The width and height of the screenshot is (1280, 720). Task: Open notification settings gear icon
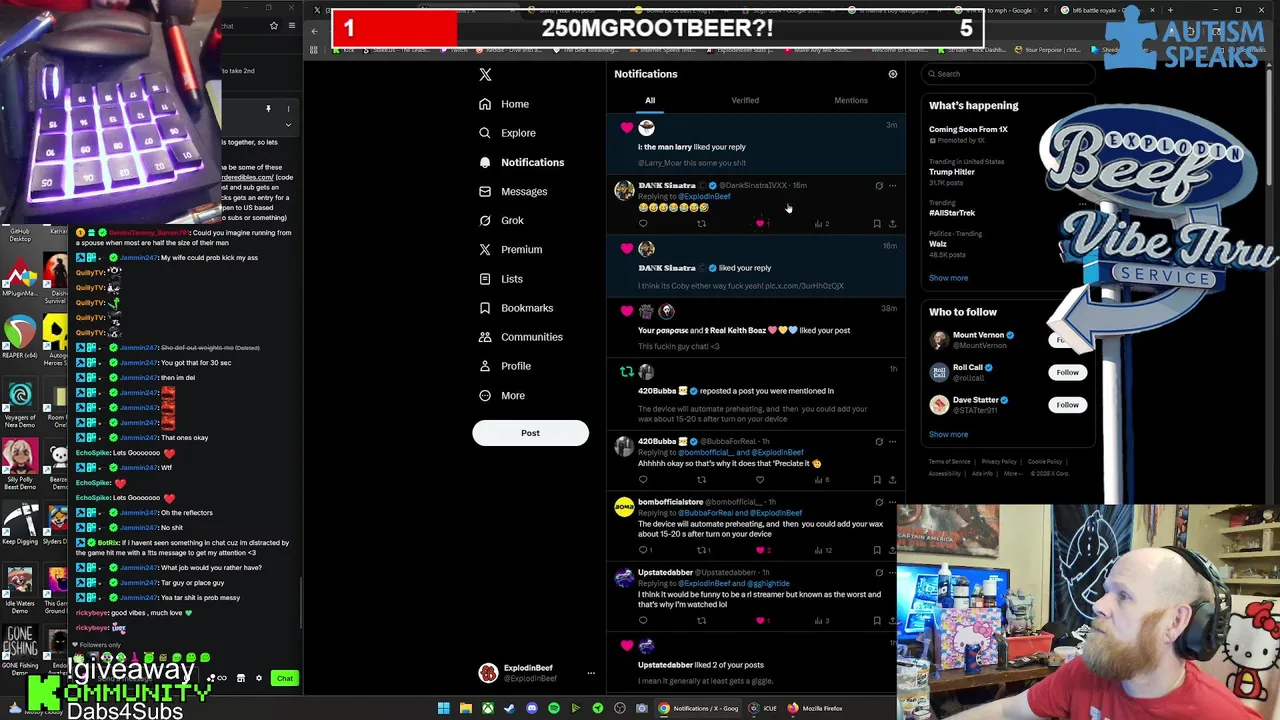[x=893, y=74]
